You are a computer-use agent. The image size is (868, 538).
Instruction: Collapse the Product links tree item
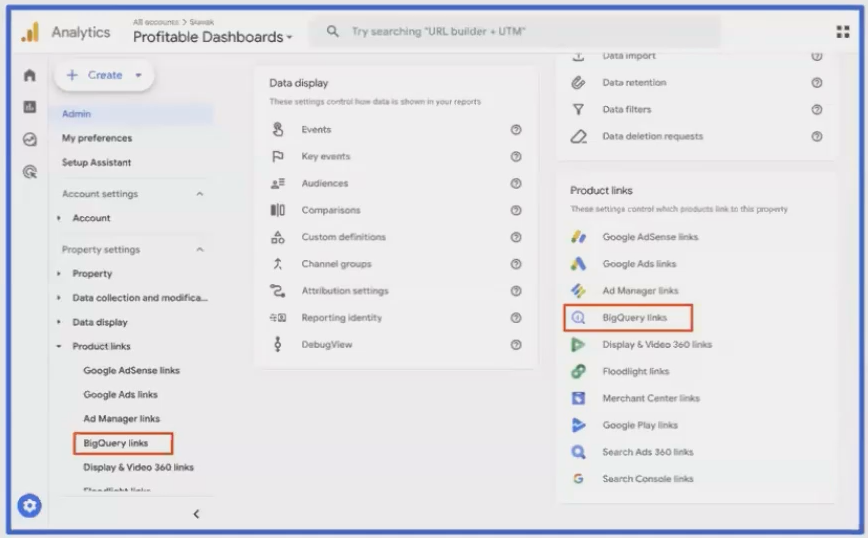(x=59, y=346)
